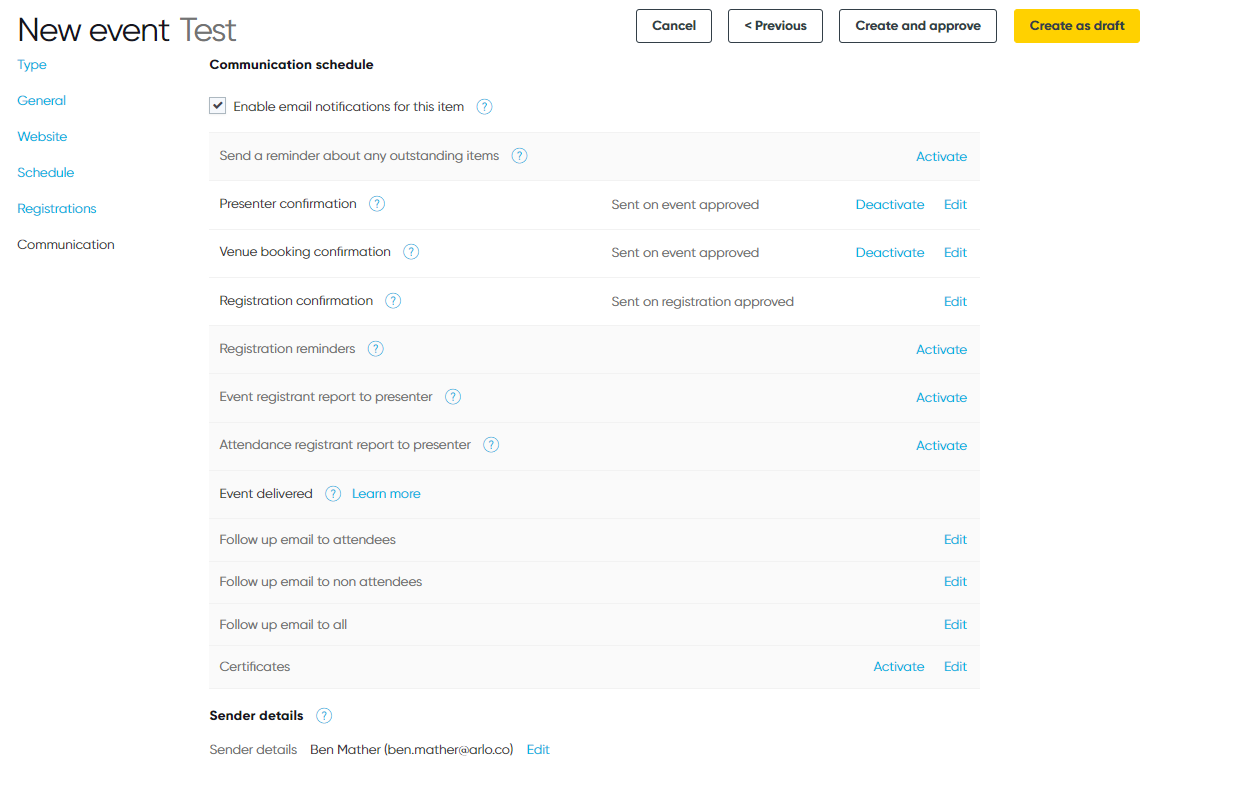Deactivate Presenter confirmation

tap(890, 205)
